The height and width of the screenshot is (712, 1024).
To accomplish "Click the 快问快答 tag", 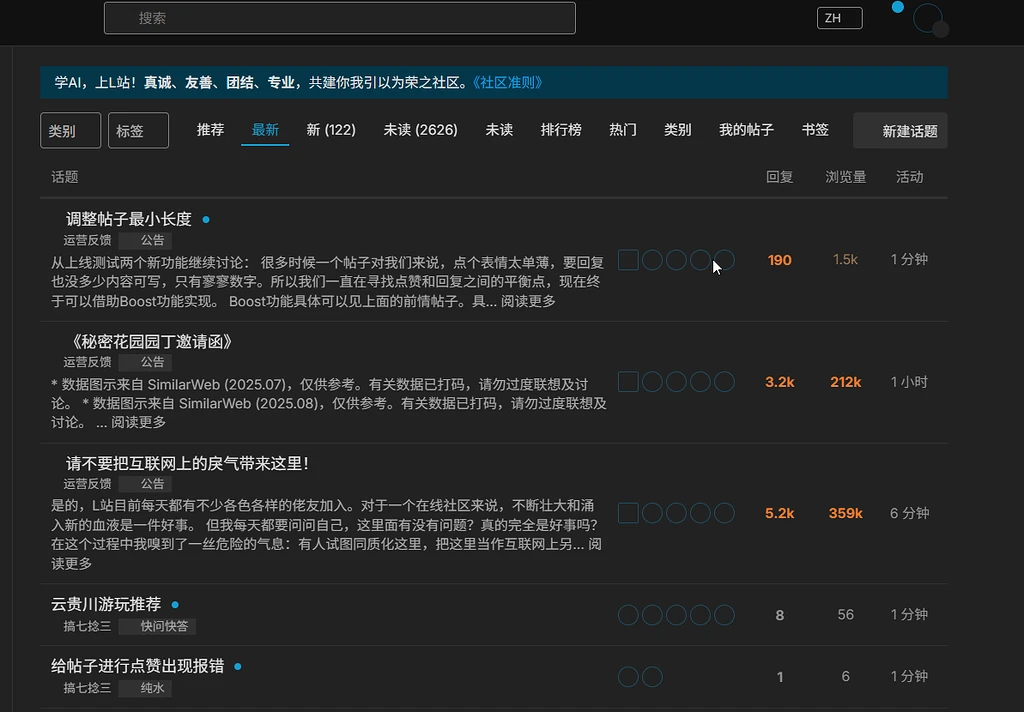I will tap(158, 626).
